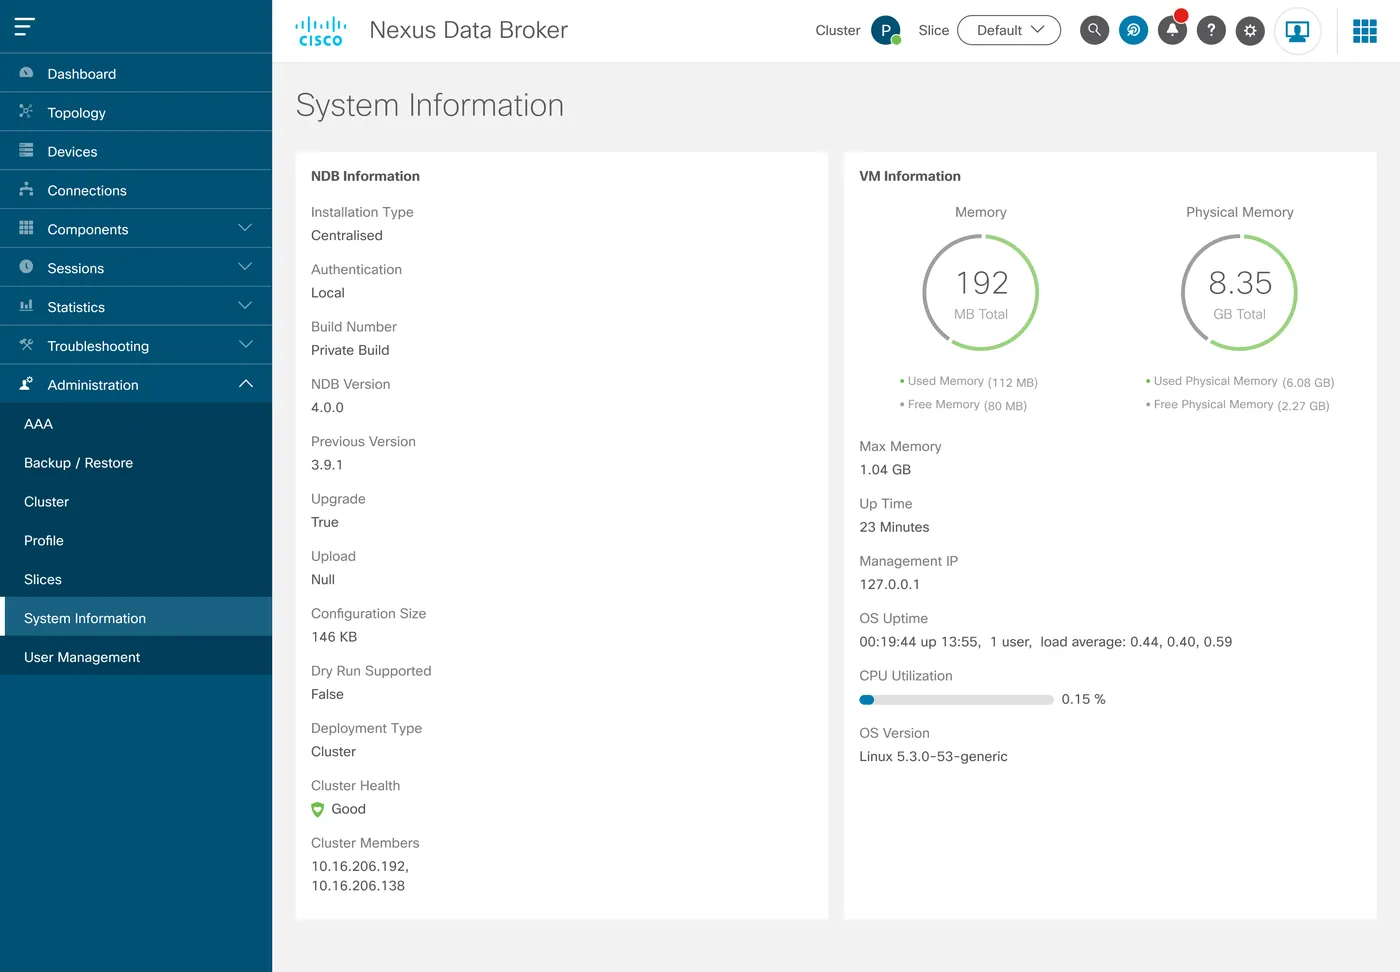The height and width of the screenshot is (972, 1400).
Task: Click the Physical Memory 8.35 GB gauge
Action: [x=1240, y=292]
